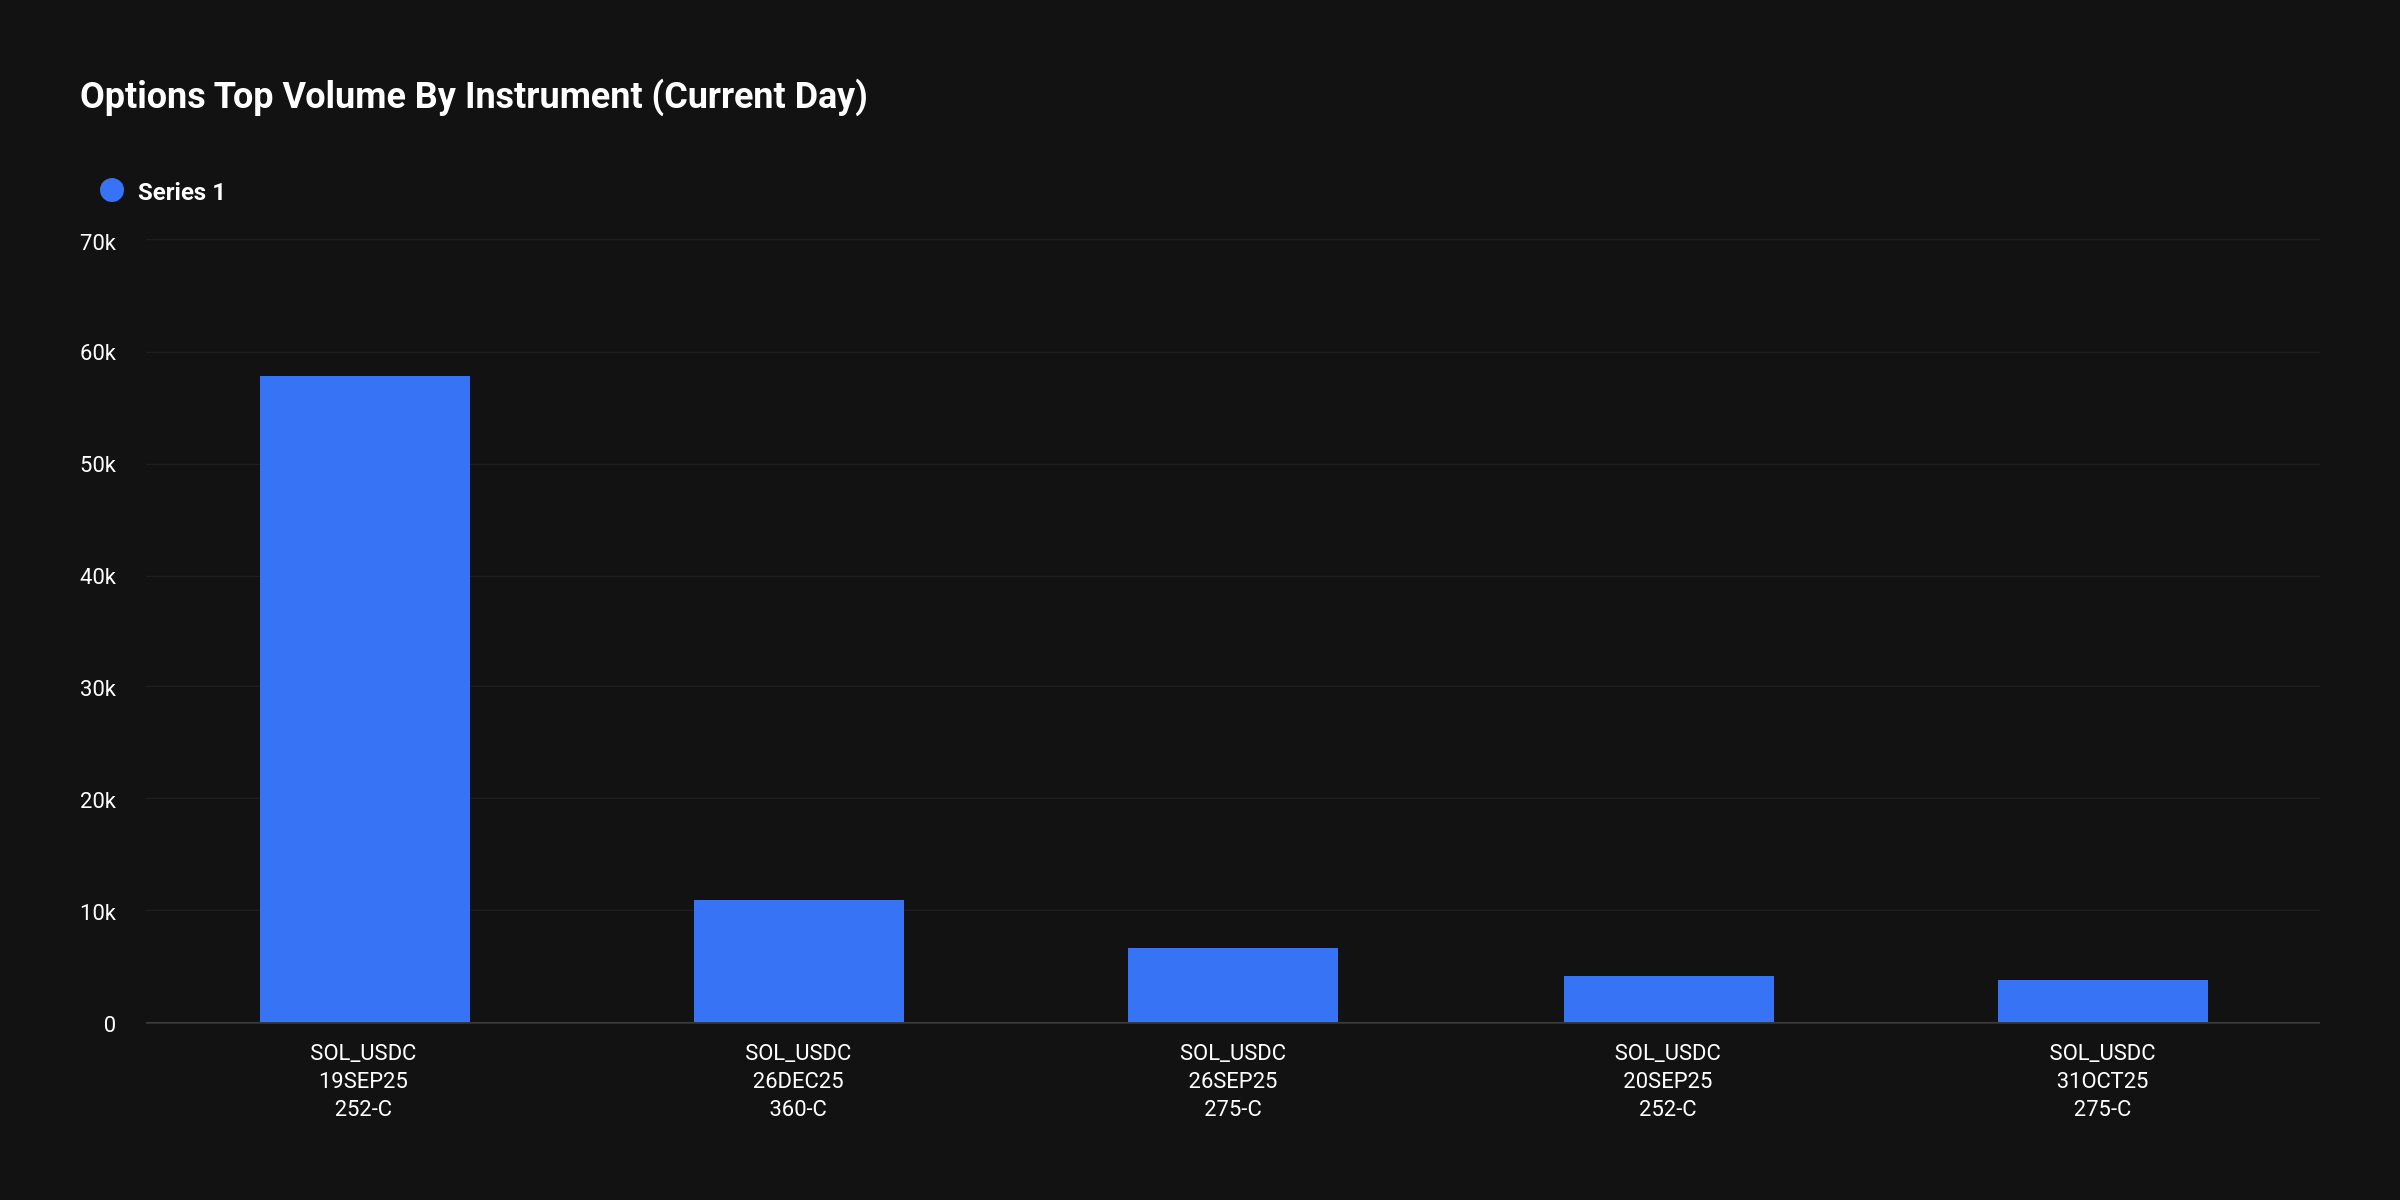Select the SOL_USDC 26DEC25 360-C bar

coord(799,961)
